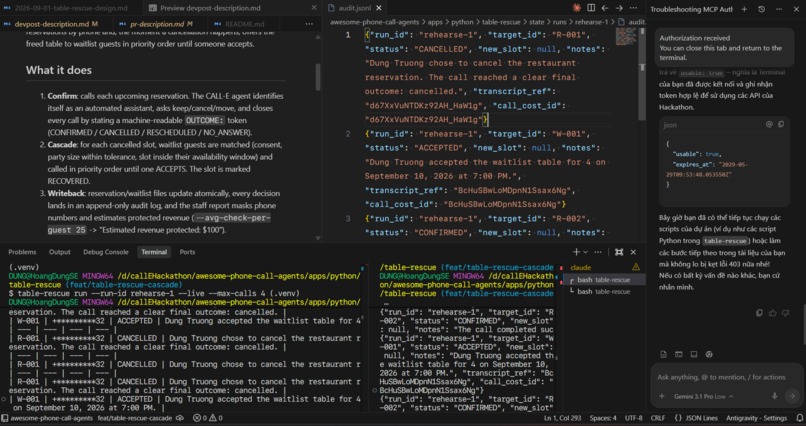Image resolution: width=806 pixels, height=426 pixels.
Task: Open file artifact icon above chat input
Action: click(664, 354)
